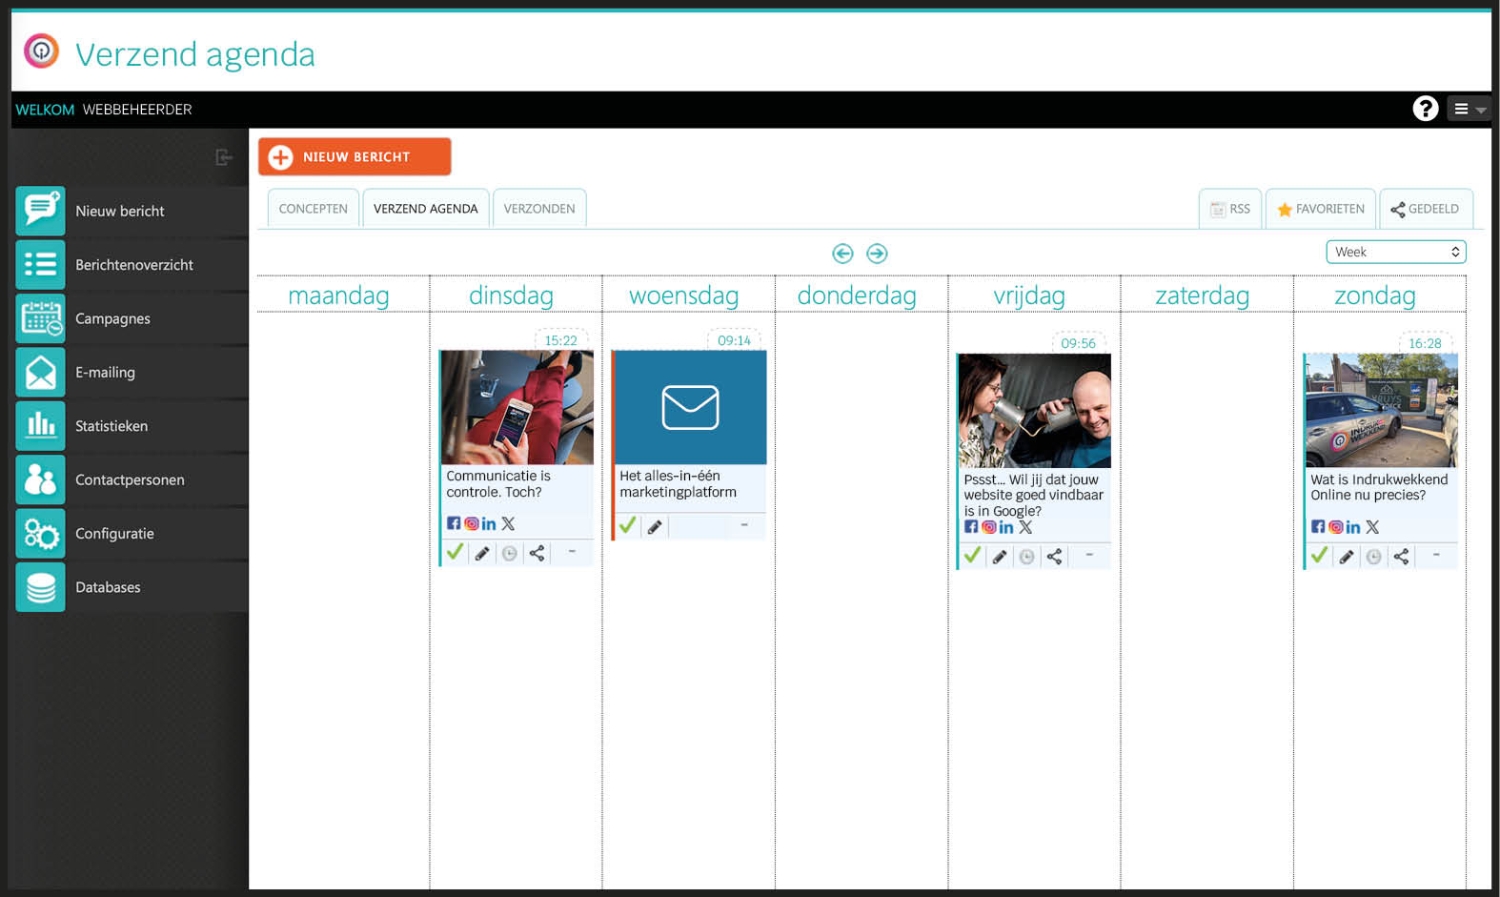The height and width of the screenshot is (897, 1500).
Task: Click the clock icon on zondag post
Action: [1374, 557]
